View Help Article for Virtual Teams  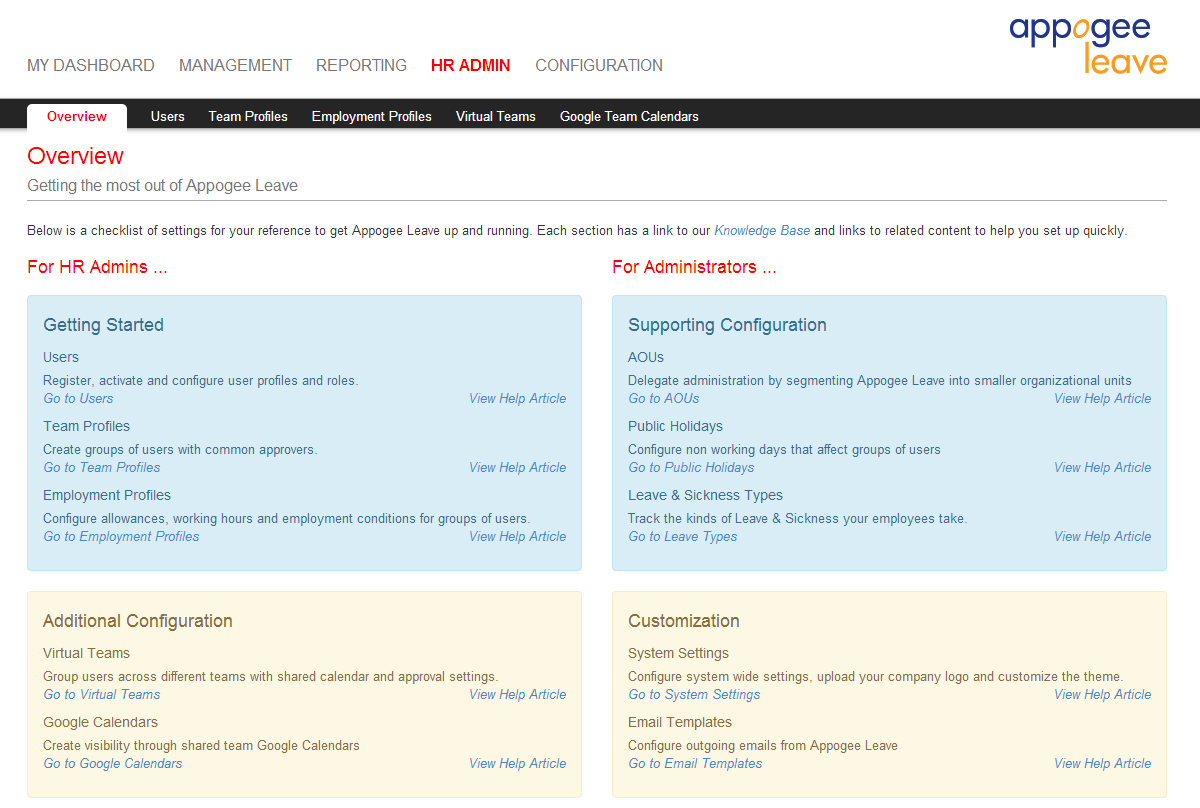(517, 695)
